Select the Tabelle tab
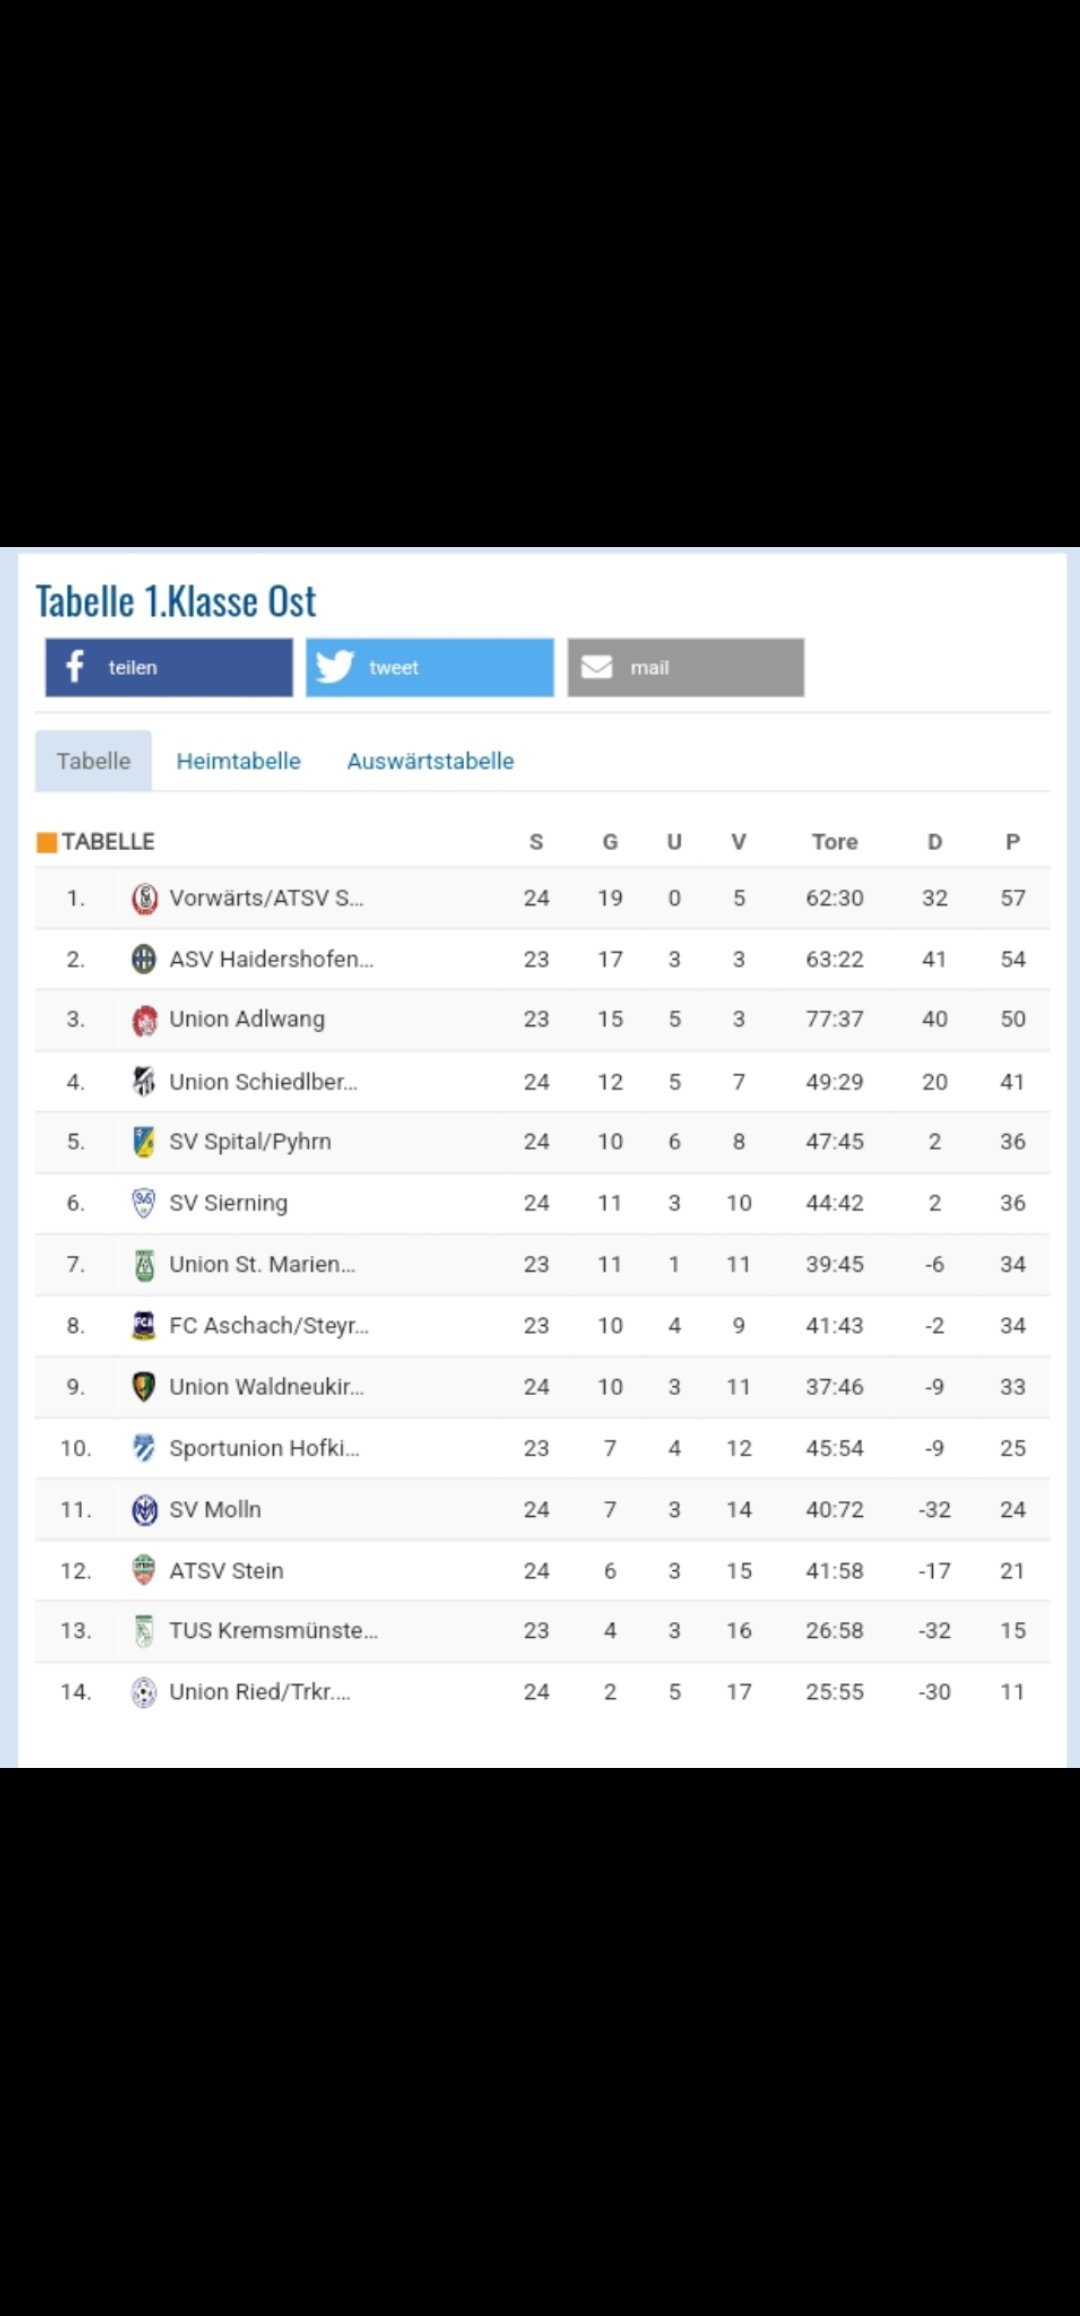Viewport: 1080px width, 2316px height. click(x=93, y=761)
